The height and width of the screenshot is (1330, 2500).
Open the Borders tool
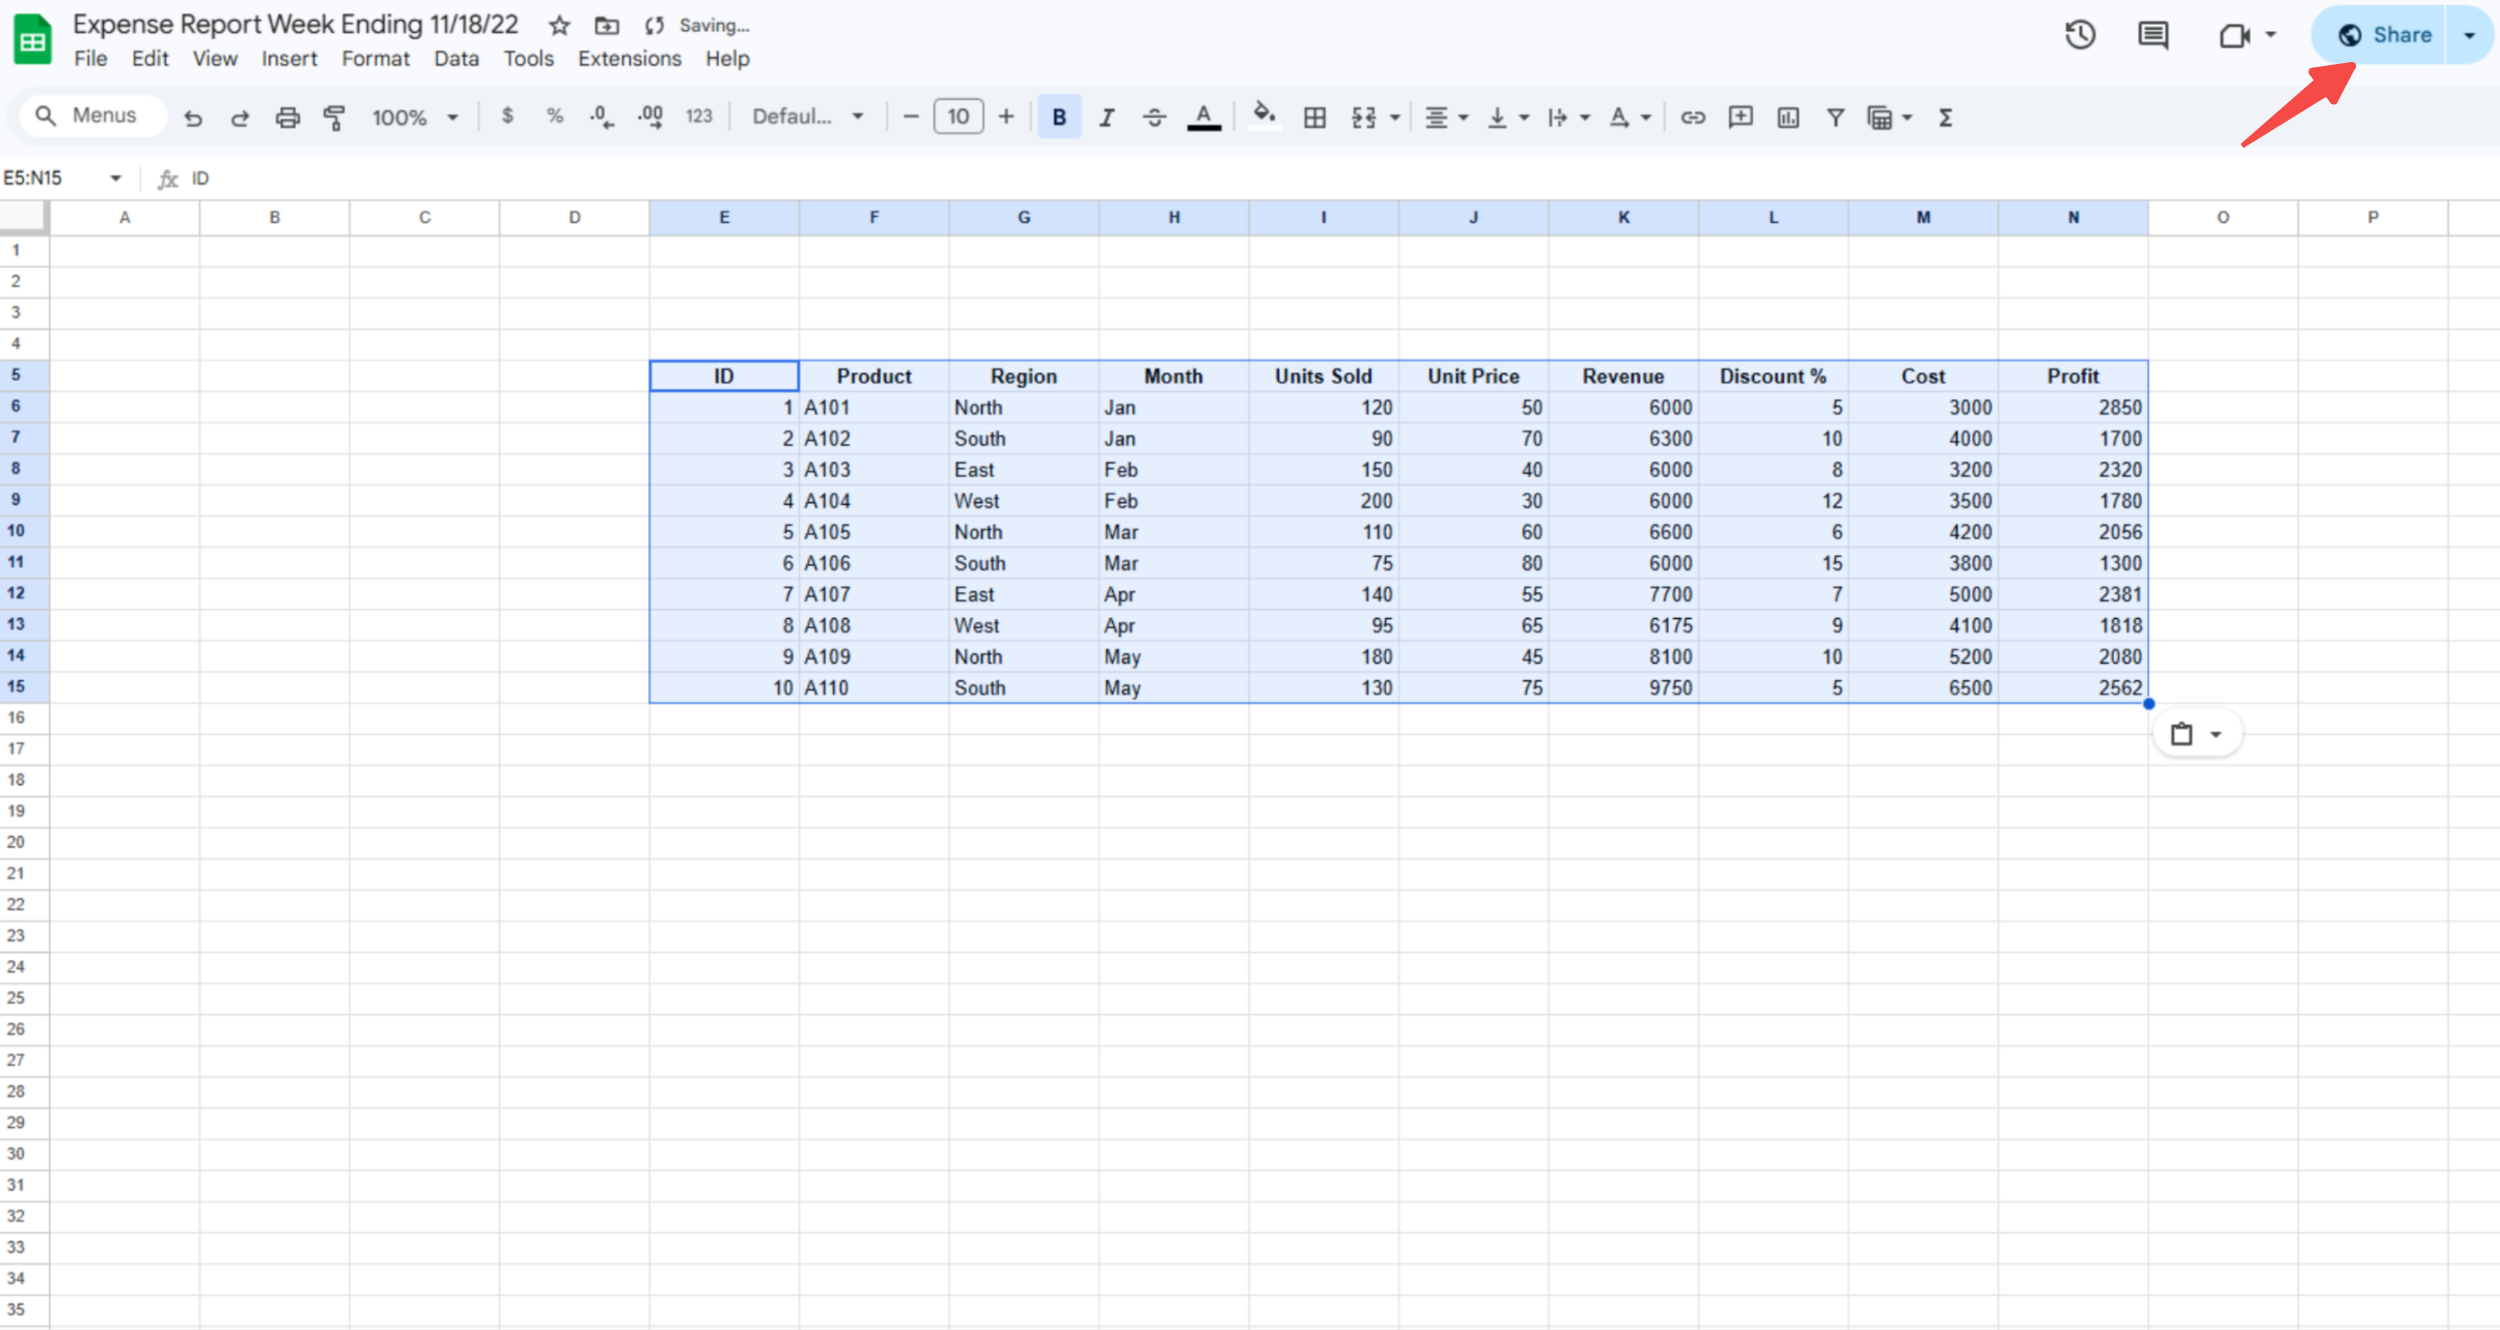click(1315, 118)
